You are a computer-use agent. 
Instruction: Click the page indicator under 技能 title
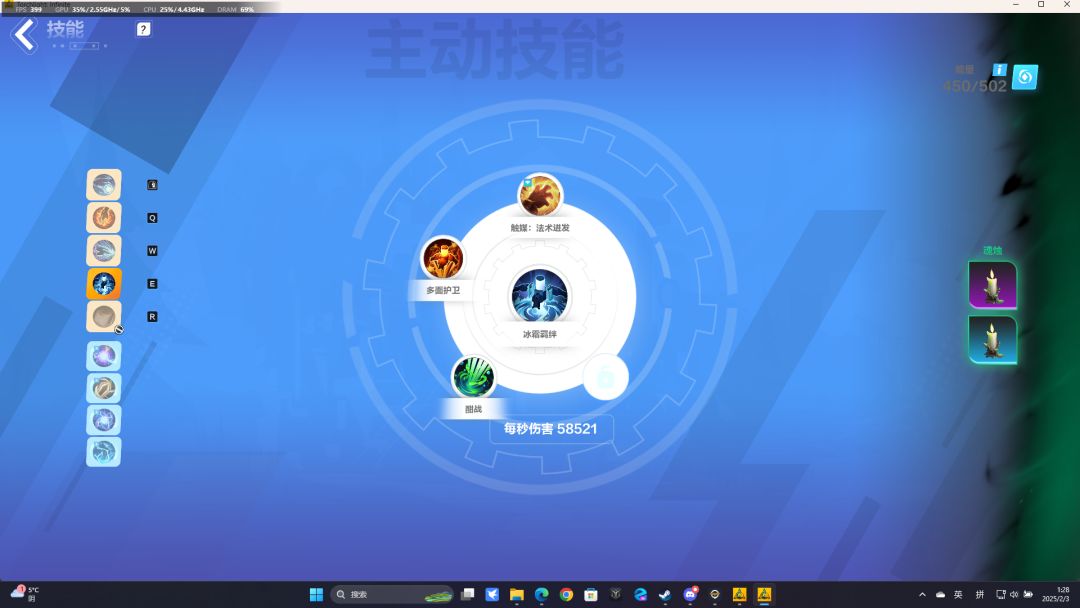pos(80,45)
